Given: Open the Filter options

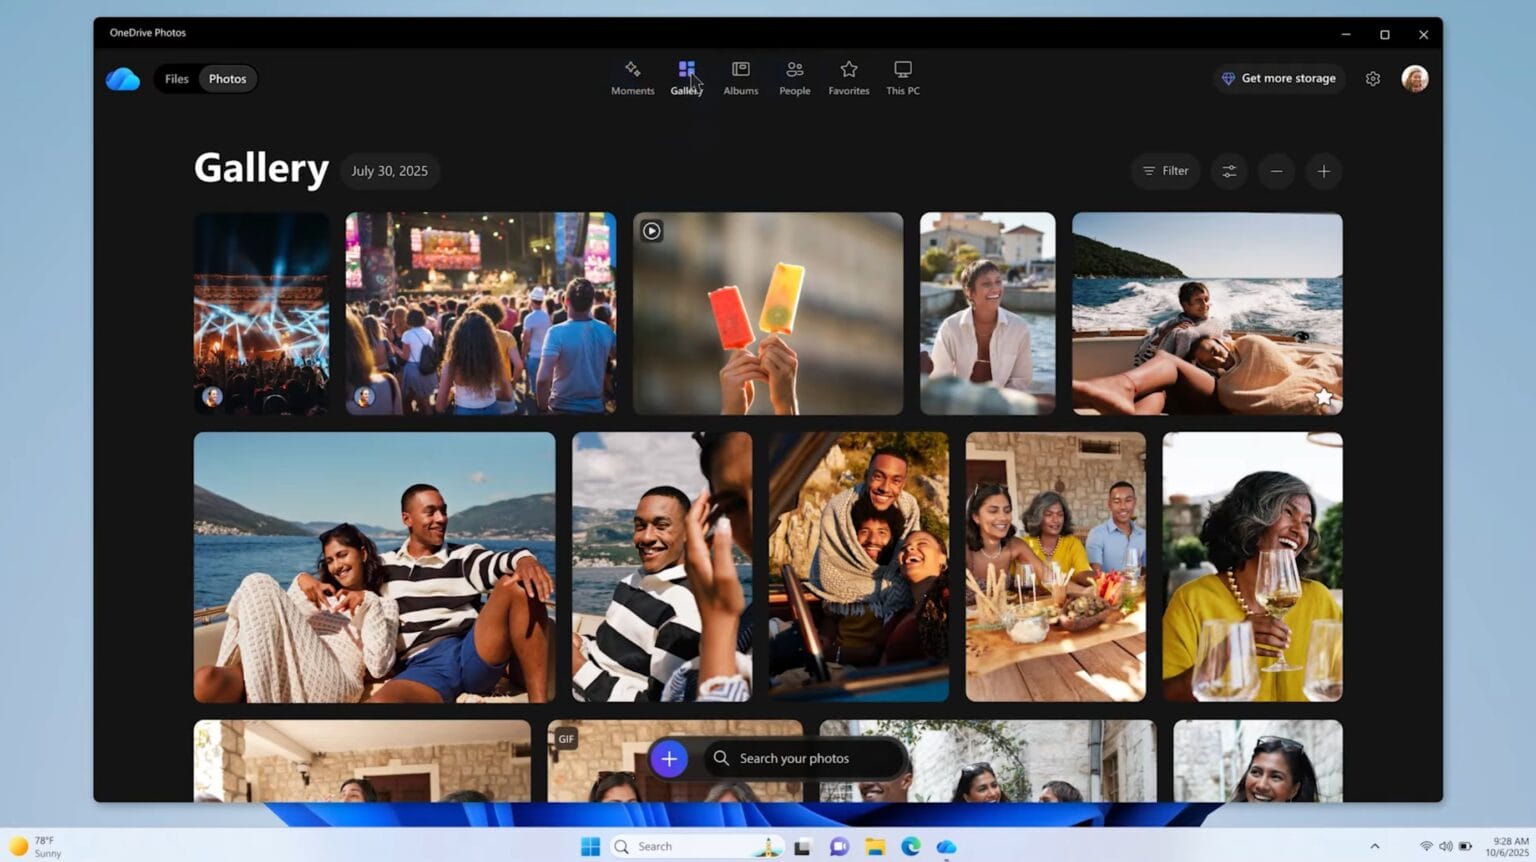Looking at the screenshot, I should point(1164,171).
